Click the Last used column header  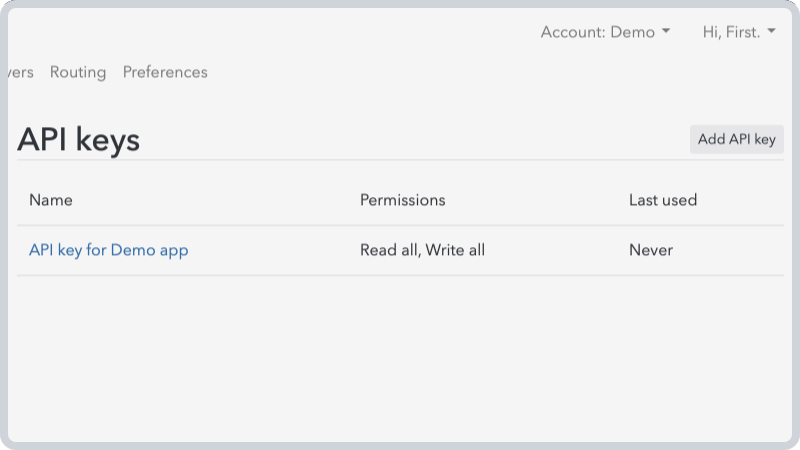click(x=663, y=200)
